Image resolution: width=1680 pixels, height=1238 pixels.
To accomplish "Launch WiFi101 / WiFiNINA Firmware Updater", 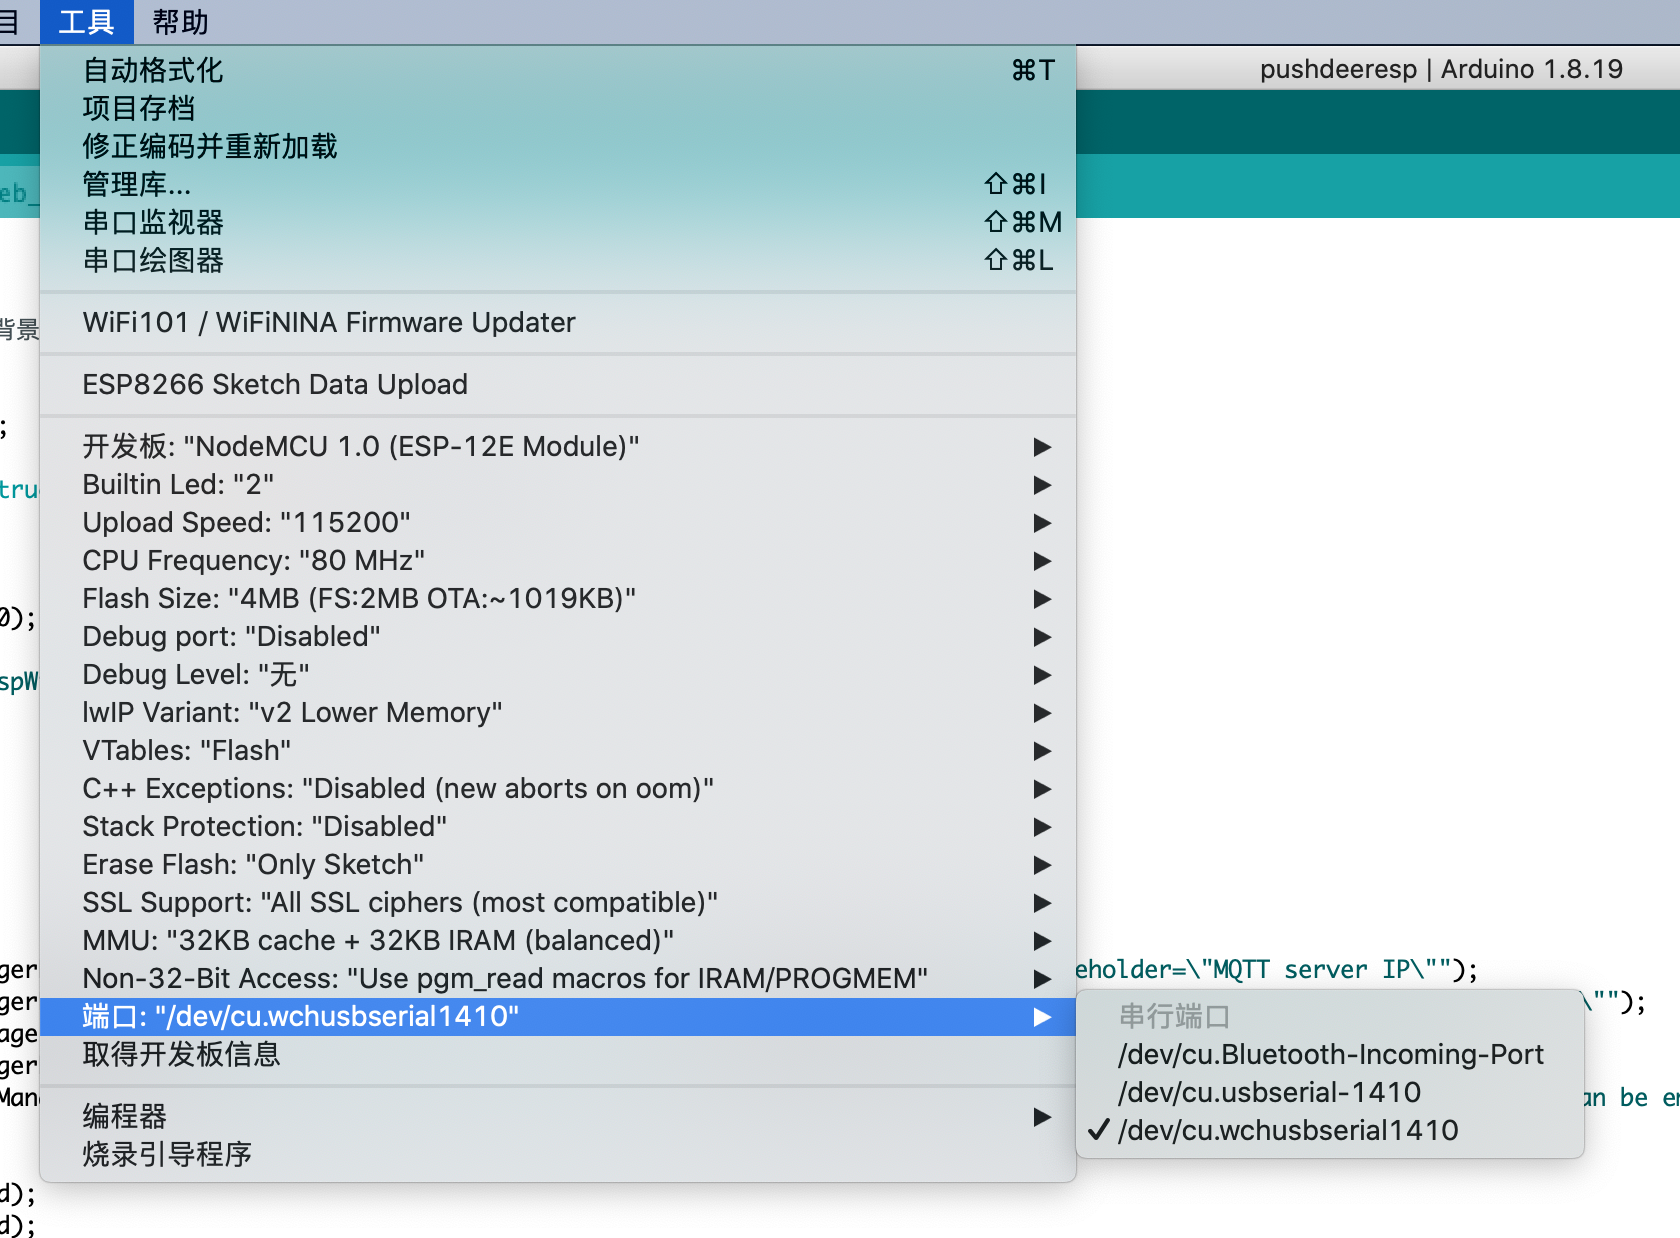I will (558, 322).
